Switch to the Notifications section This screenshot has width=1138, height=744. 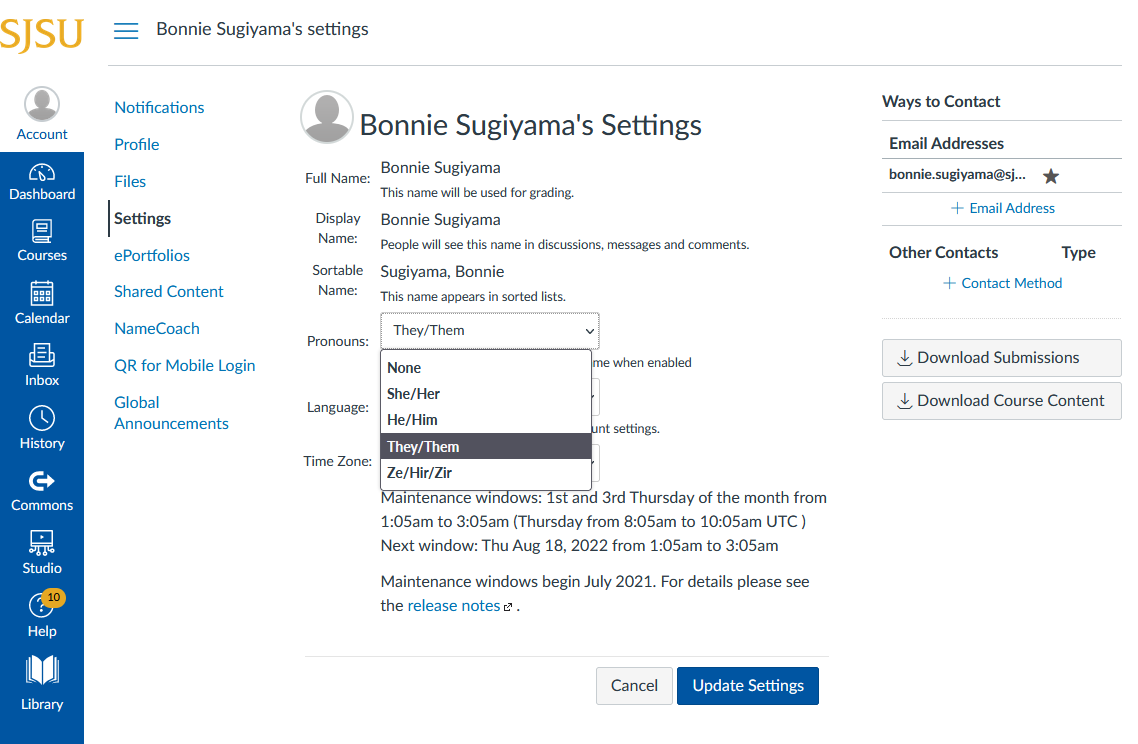click(159, 107)
